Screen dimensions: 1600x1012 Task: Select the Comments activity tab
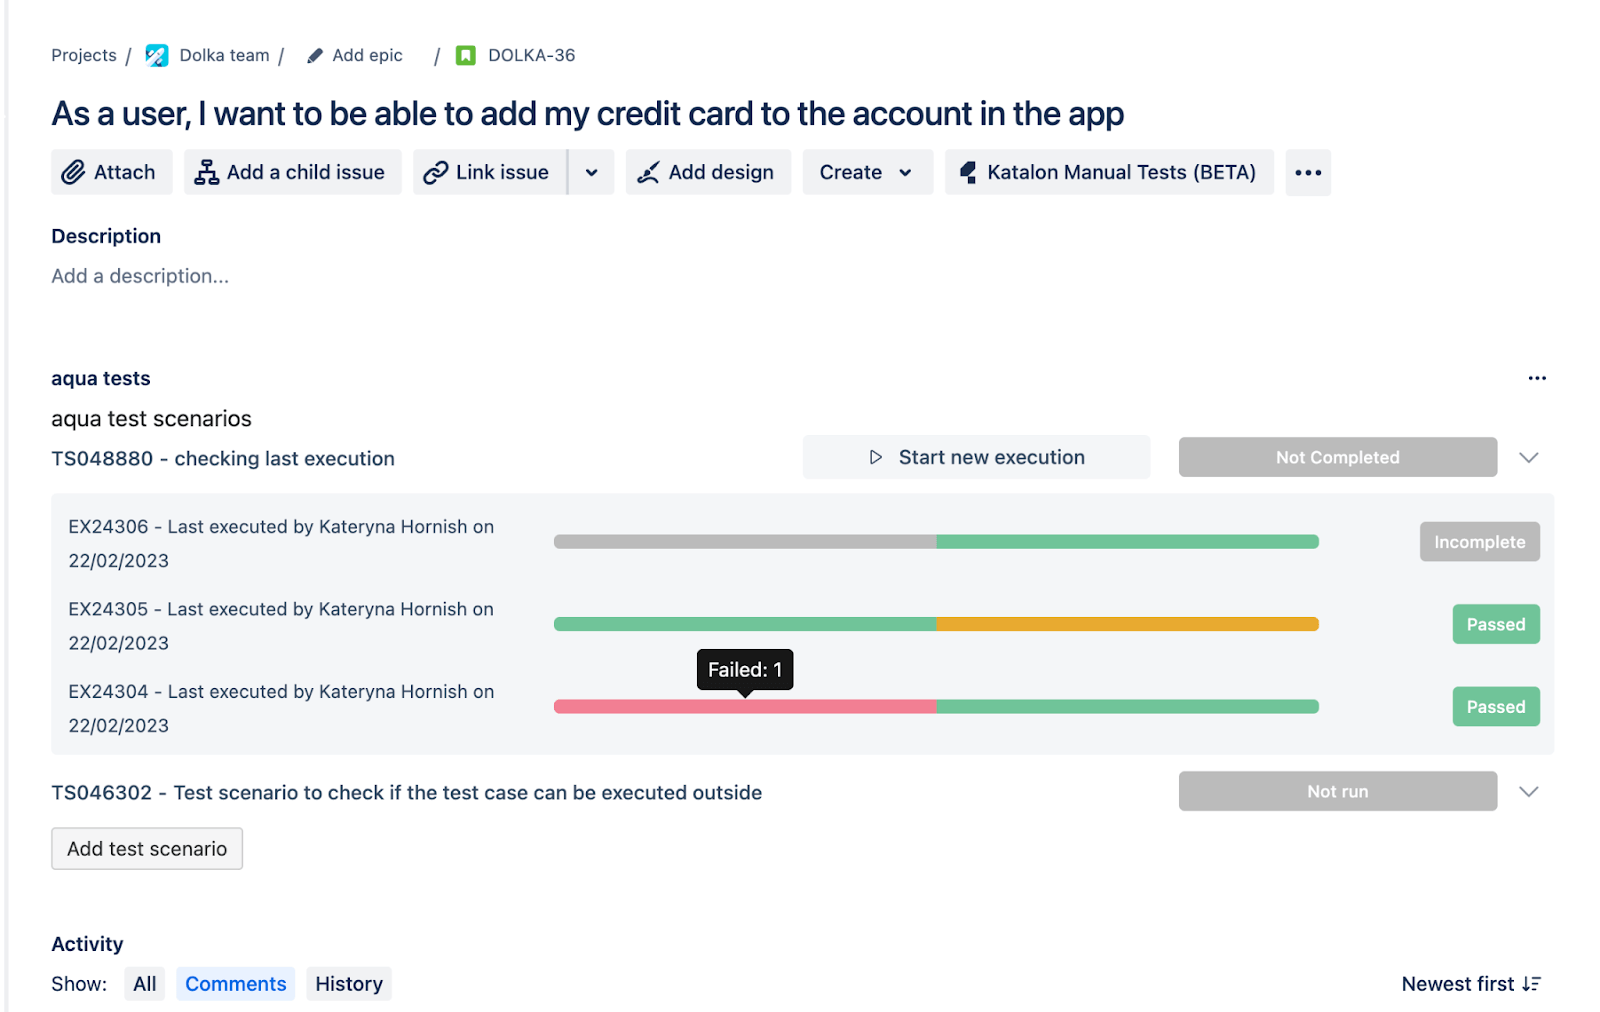pyautogui.click(x=236, y=984)
